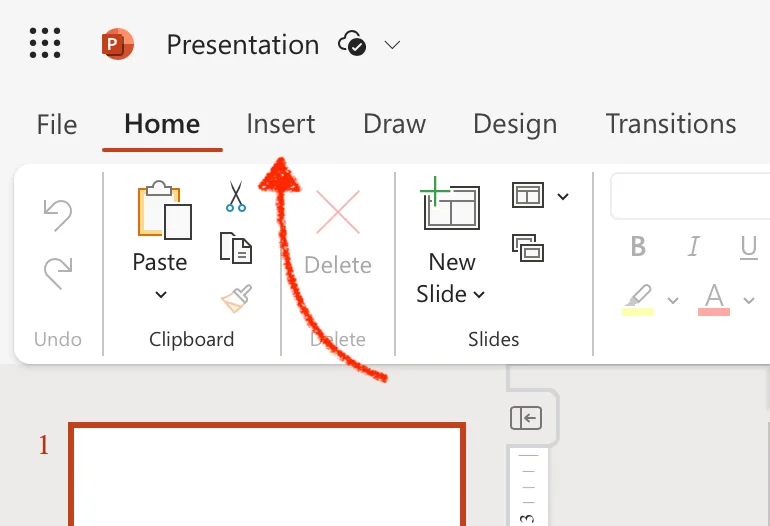Image resolution: width=770 pixels, height=526 pixels.
Task: Expand the Layout dropdown chevron
Action: tap(563, 196)
